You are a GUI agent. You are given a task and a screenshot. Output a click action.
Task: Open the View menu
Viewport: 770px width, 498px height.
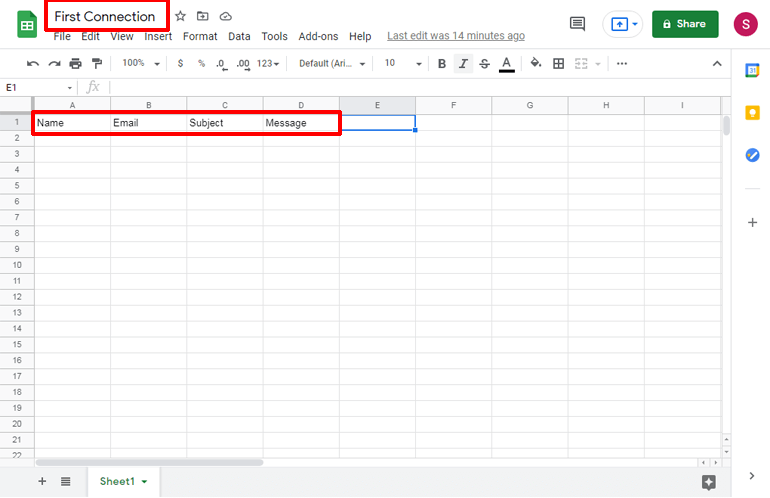(122, 36)
